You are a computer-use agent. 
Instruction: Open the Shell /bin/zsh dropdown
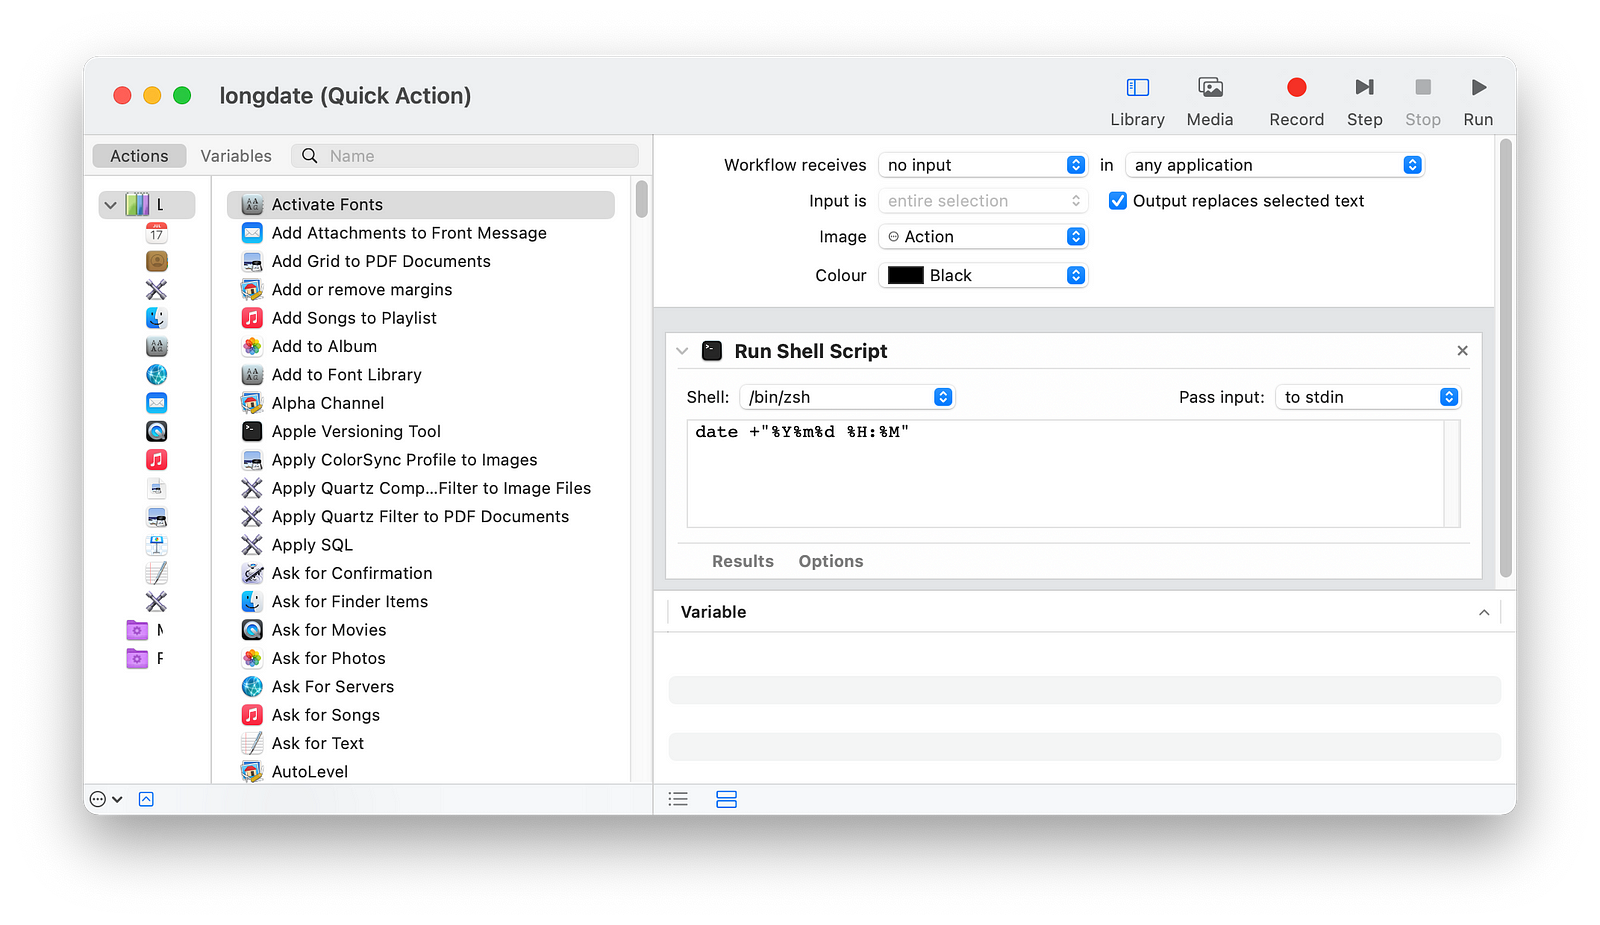tap(847, 397)
